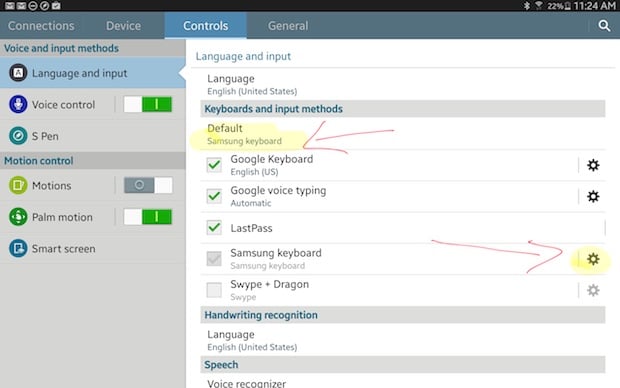The height and width of the screenshot is (388, 620).
Task: Uncheck the LastPass checkbox
Action: coord(214,227)
